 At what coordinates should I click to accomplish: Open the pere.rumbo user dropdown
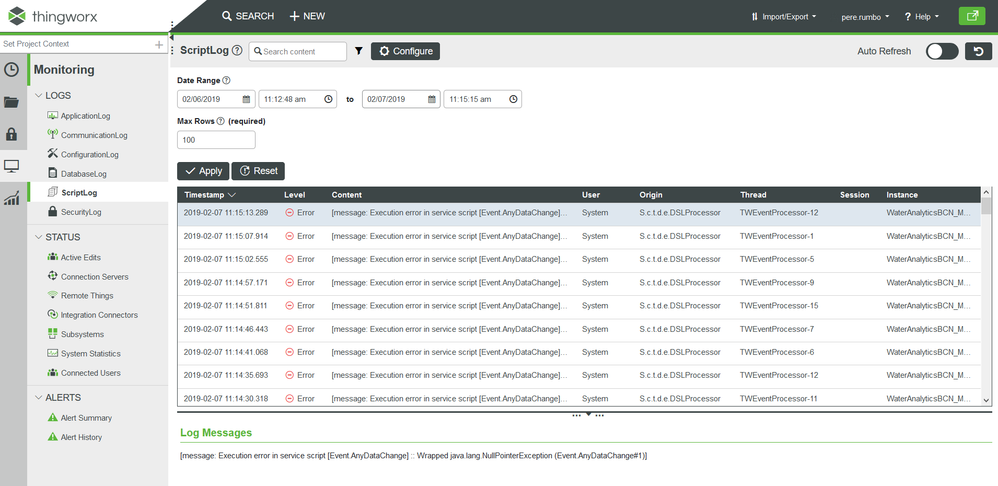865,16
